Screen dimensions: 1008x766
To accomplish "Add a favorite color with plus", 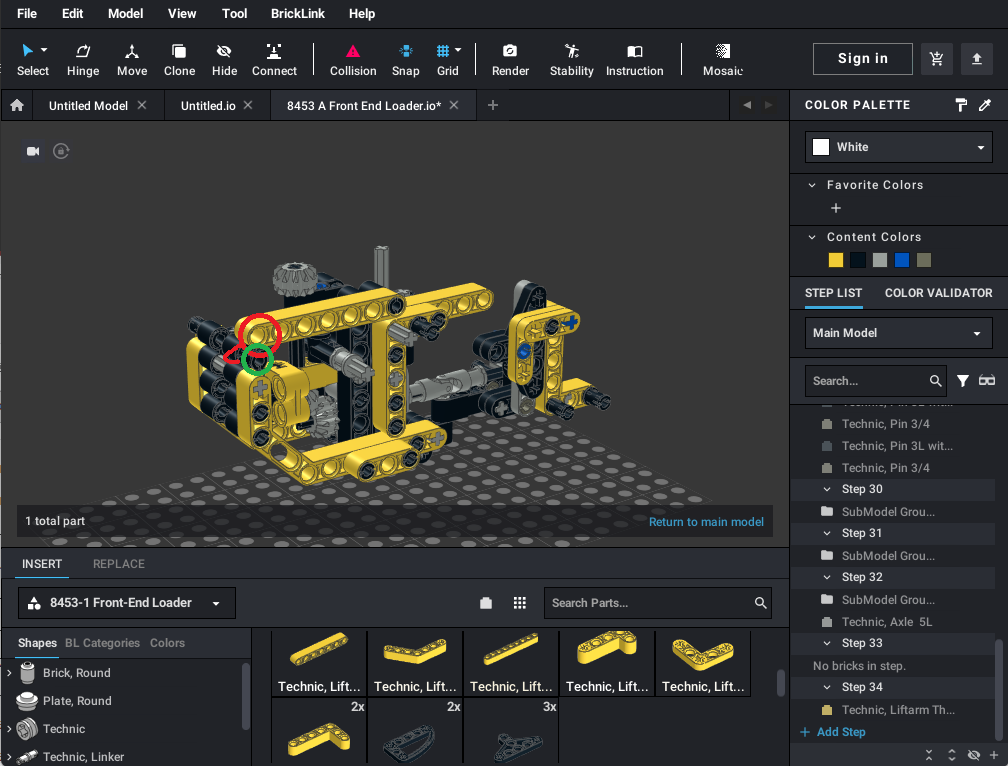I will 836,208.
